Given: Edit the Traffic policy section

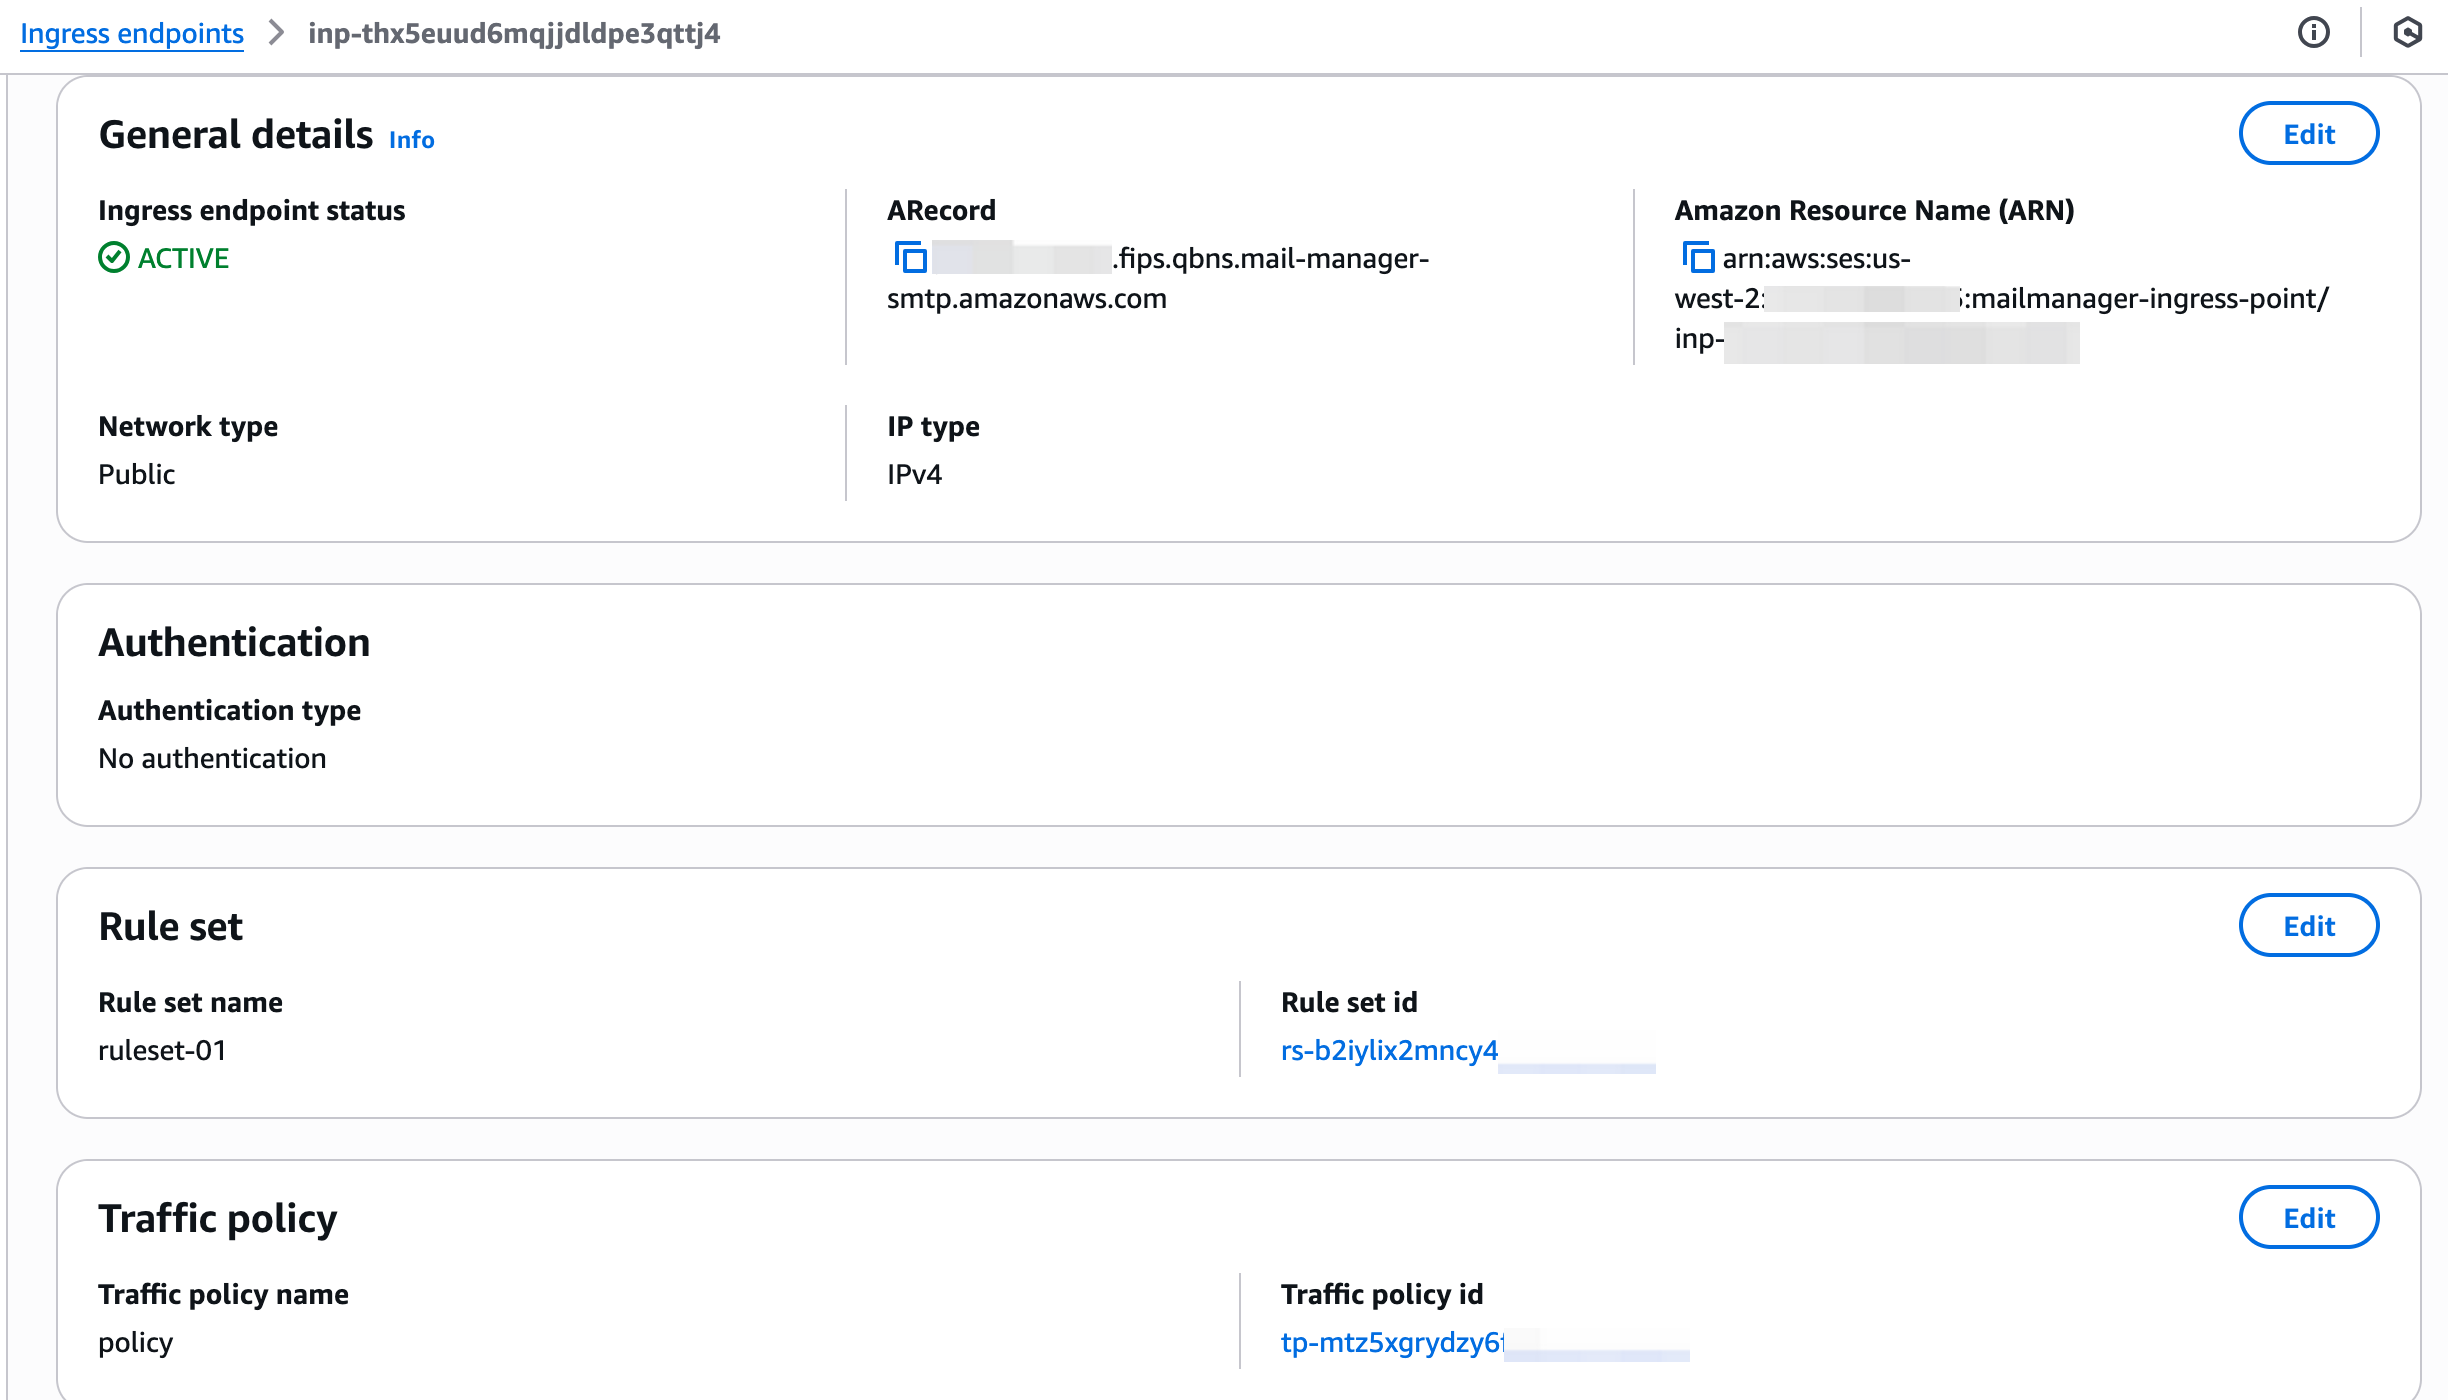Looking at the screenshot, I should (x=2308, y=1218).
